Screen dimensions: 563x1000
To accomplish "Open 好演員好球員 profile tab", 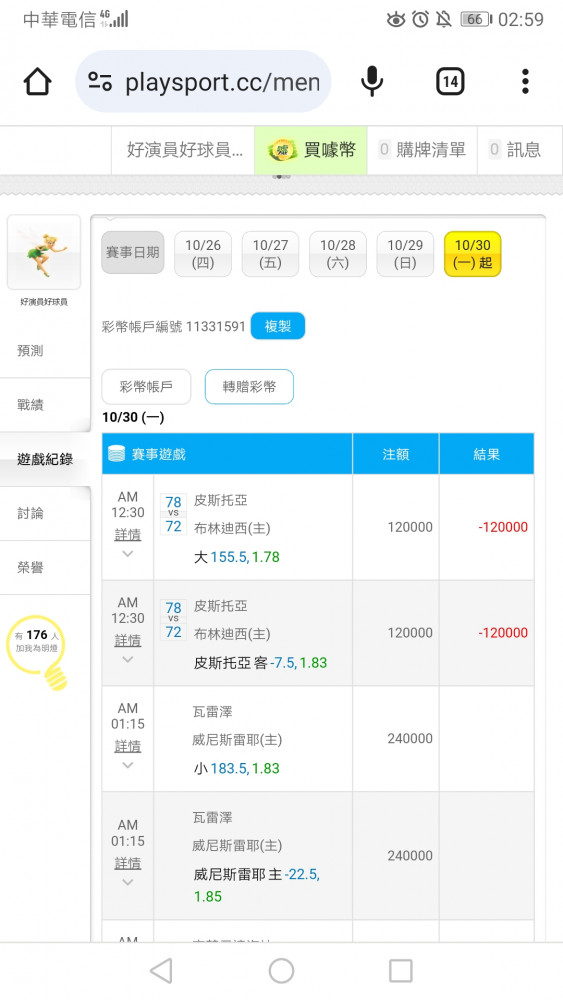I will (x=184, y=150).
